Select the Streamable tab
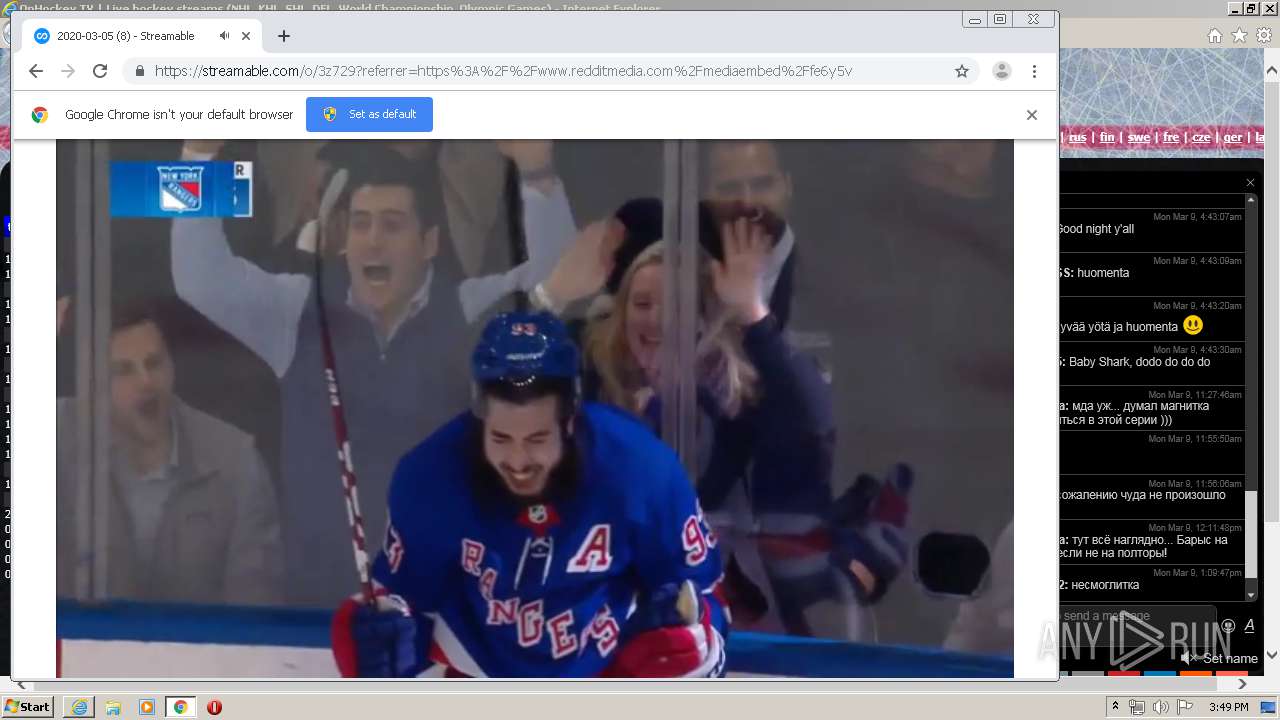 (142, 36)
